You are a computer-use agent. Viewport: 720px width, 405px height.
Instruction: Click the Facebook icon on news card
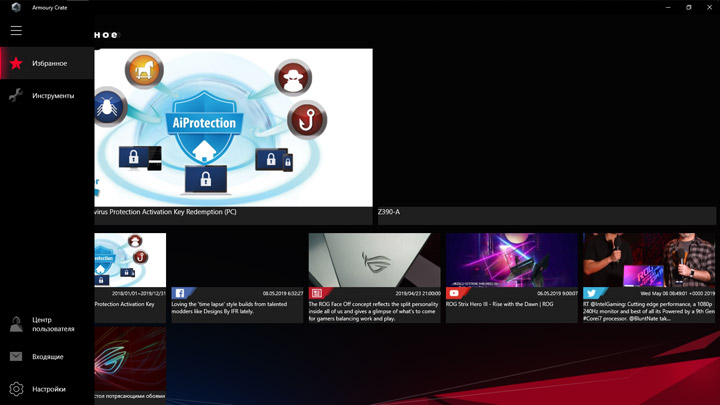[x=180, y=293]
